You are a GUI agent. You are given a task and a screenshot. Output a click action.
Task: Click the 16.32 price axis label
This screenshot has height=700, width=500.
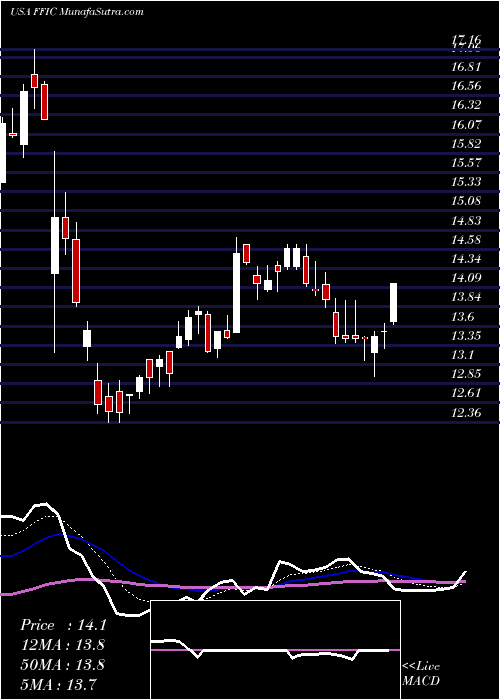click(466, 105)
